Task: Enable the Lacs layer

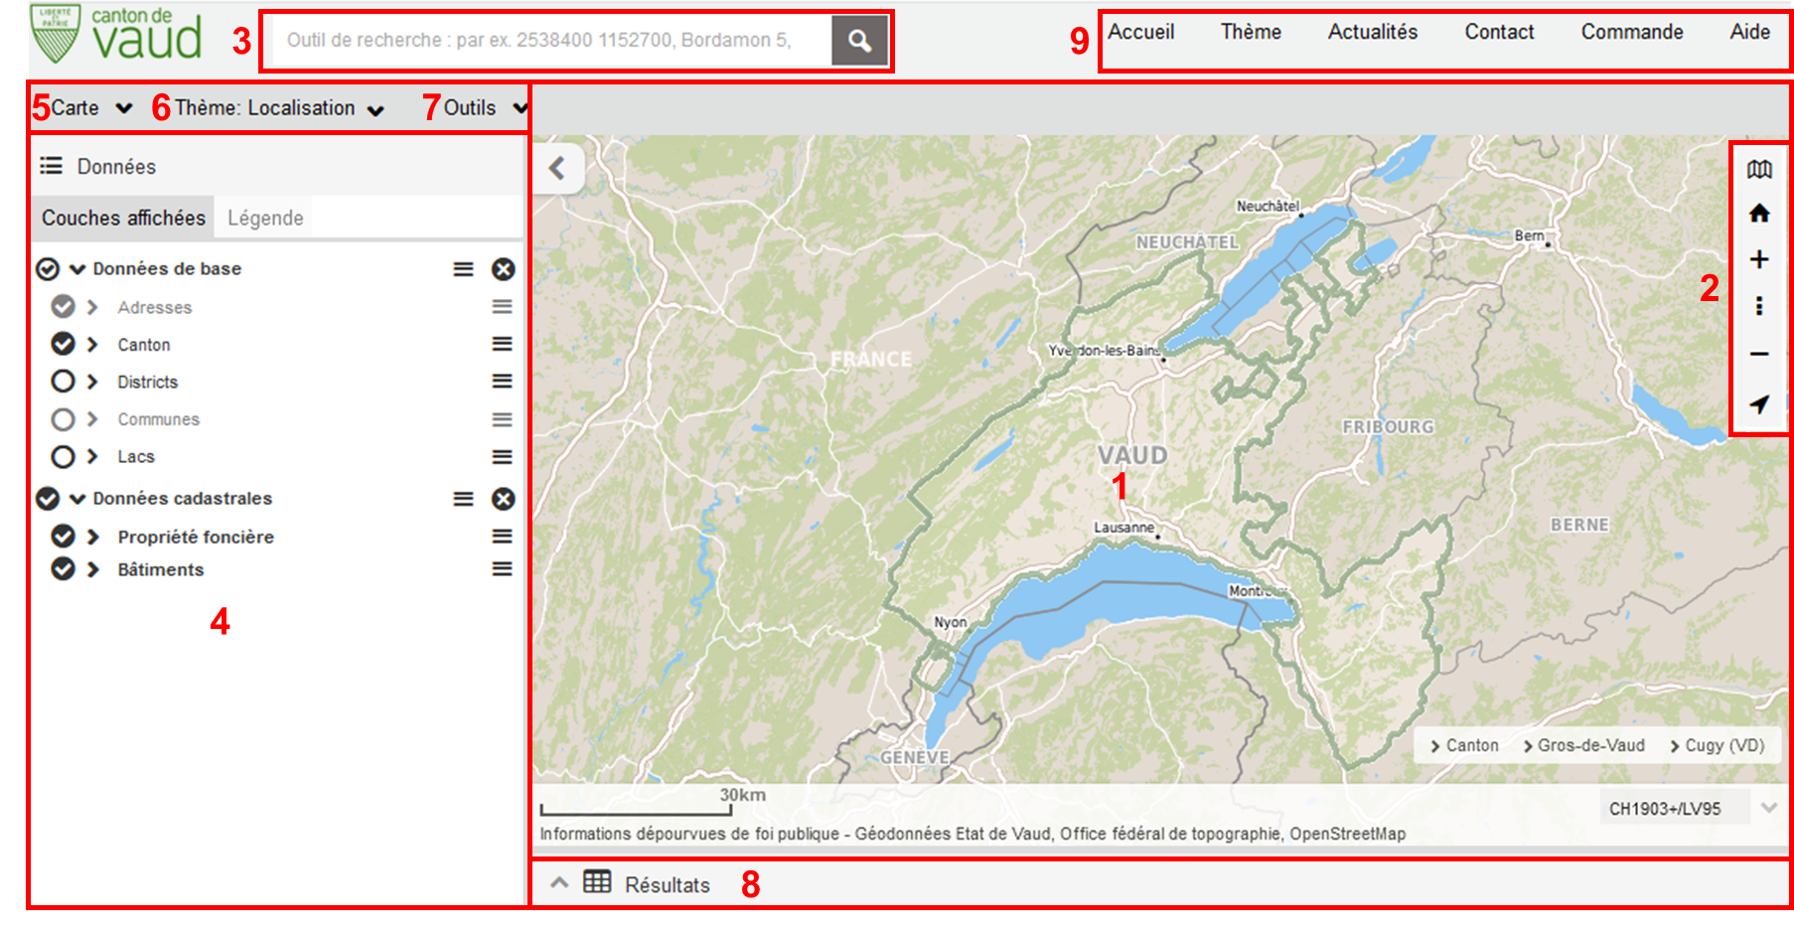Action: point(63,457)
